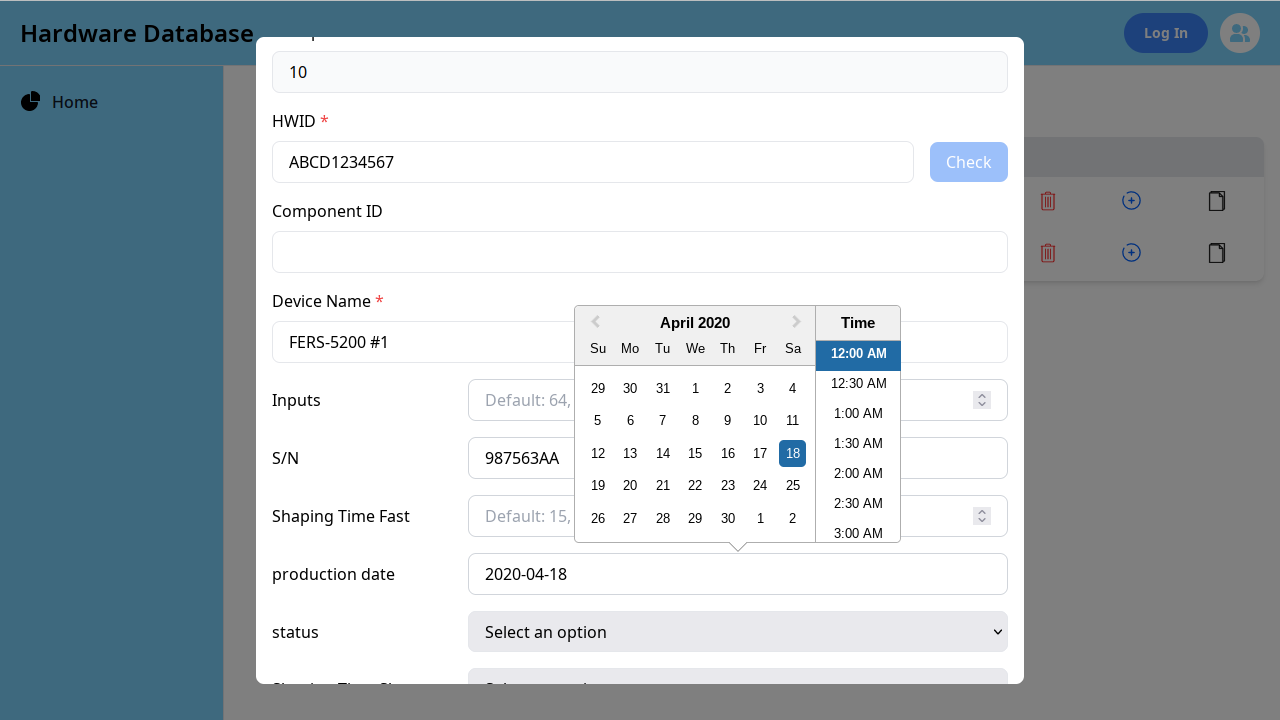Click the HWID input field

593,162
